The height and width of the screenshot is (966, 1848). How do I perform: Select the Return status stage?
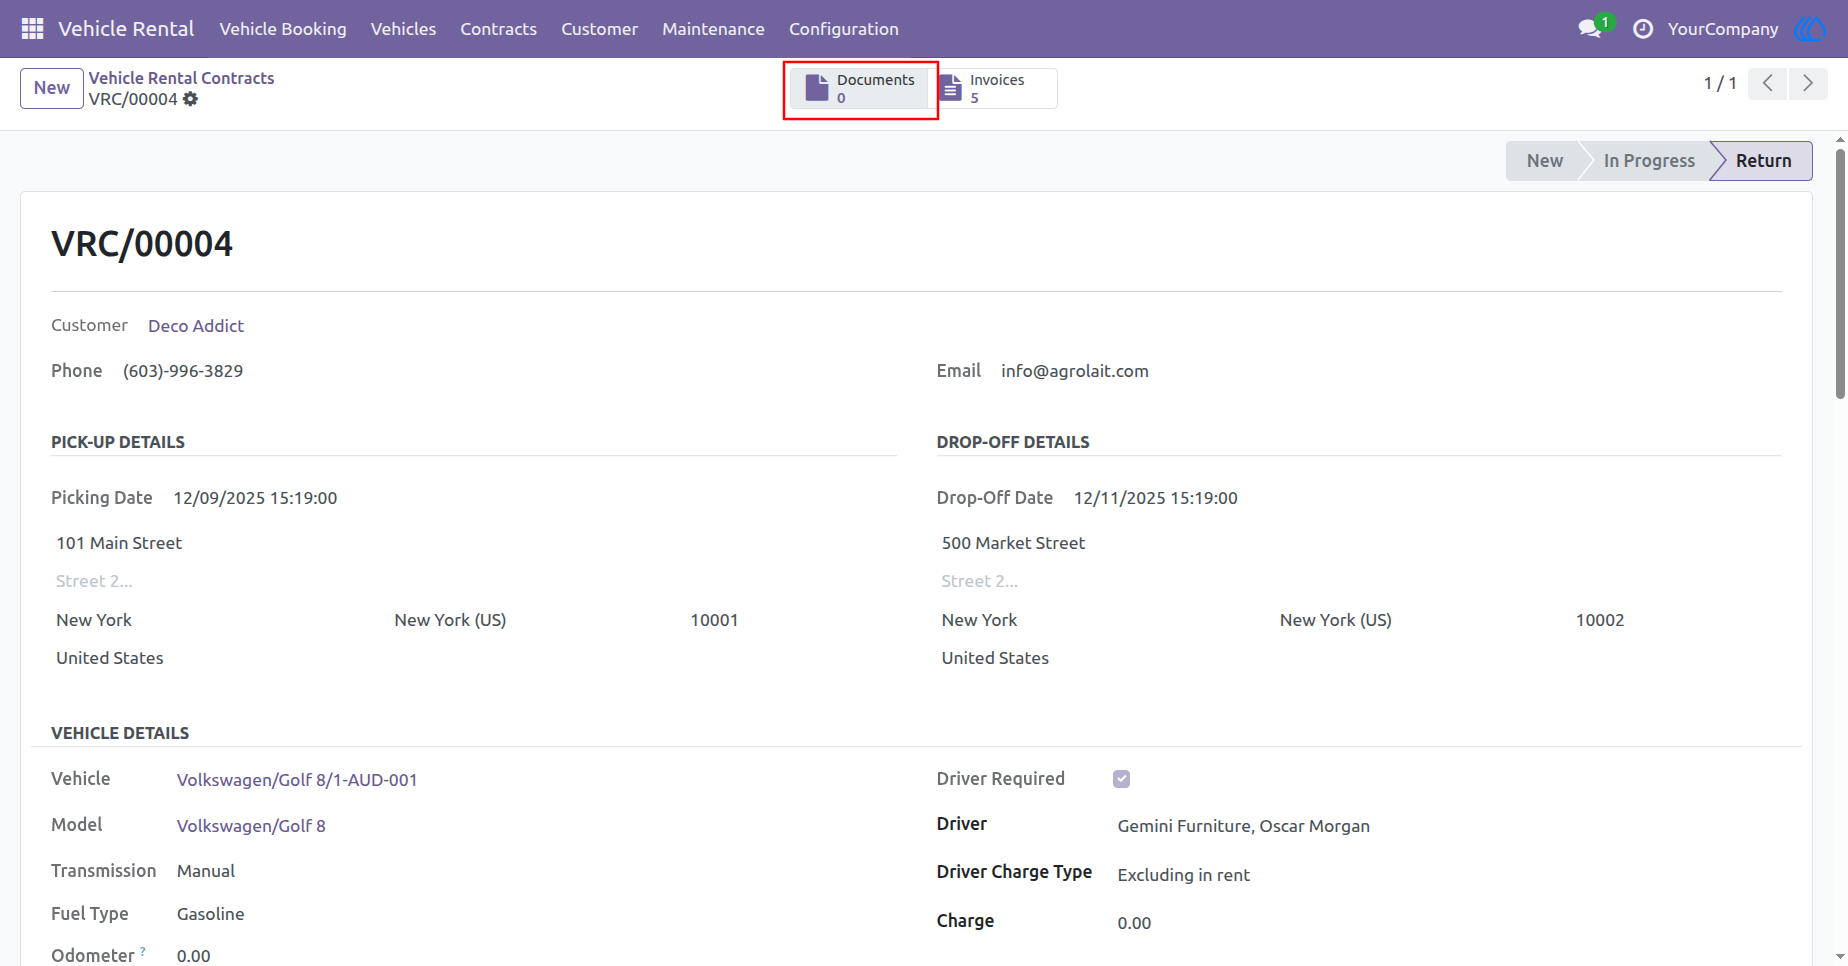(x=1763, y=161)
